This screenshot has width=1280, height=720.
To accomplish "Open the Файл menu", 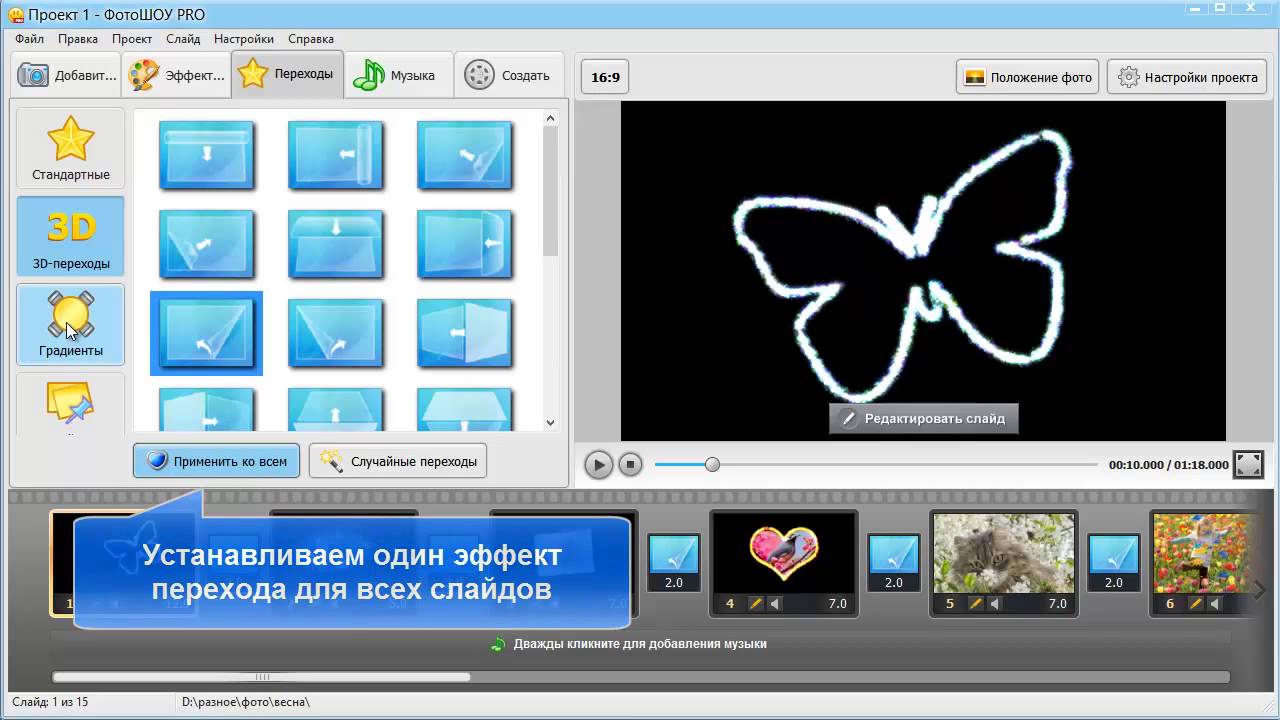I will [29, 39].
